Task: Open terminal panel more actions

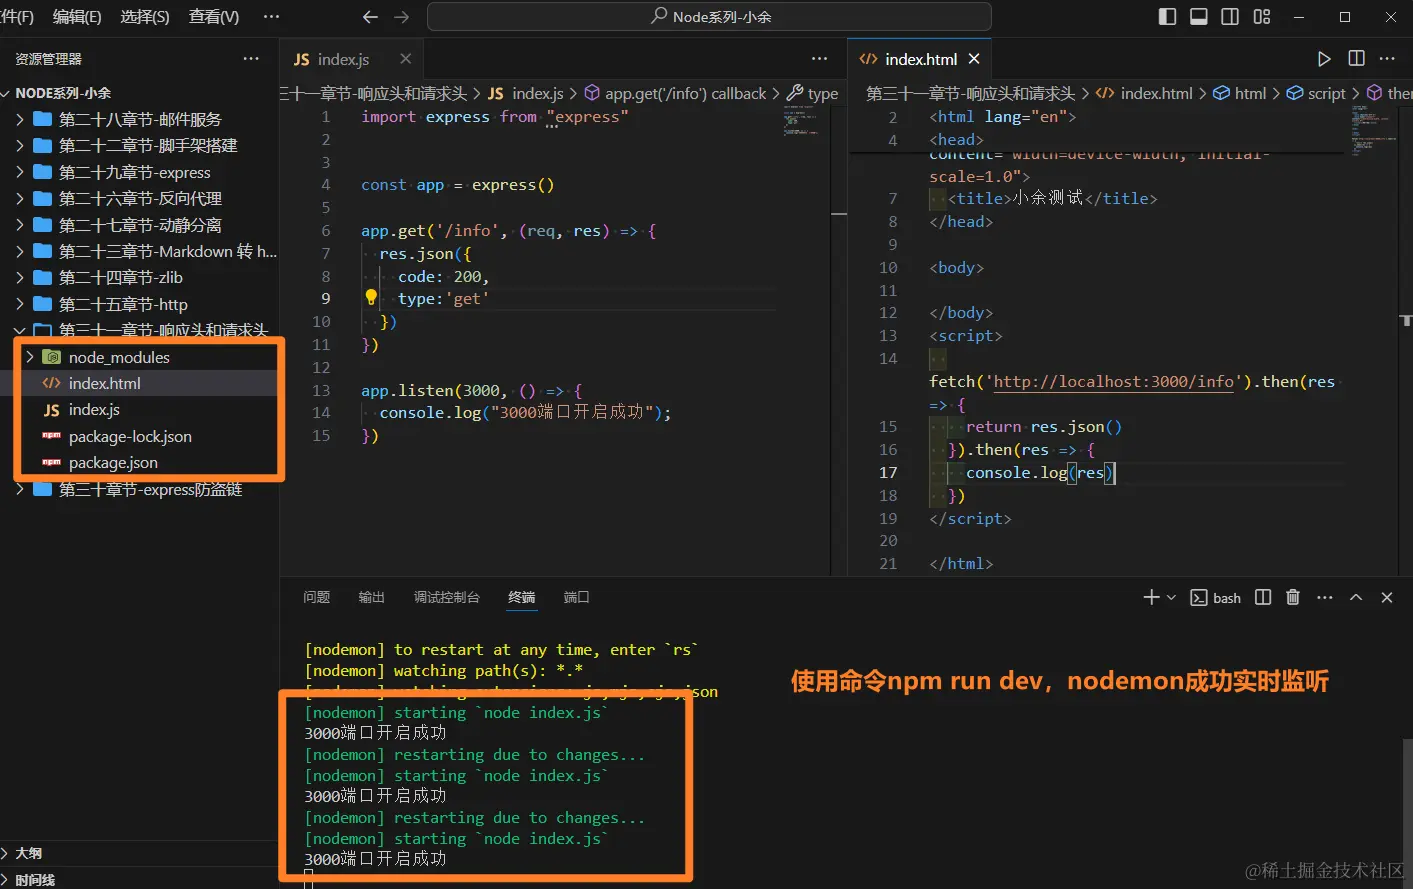Action: (1325, 597)
